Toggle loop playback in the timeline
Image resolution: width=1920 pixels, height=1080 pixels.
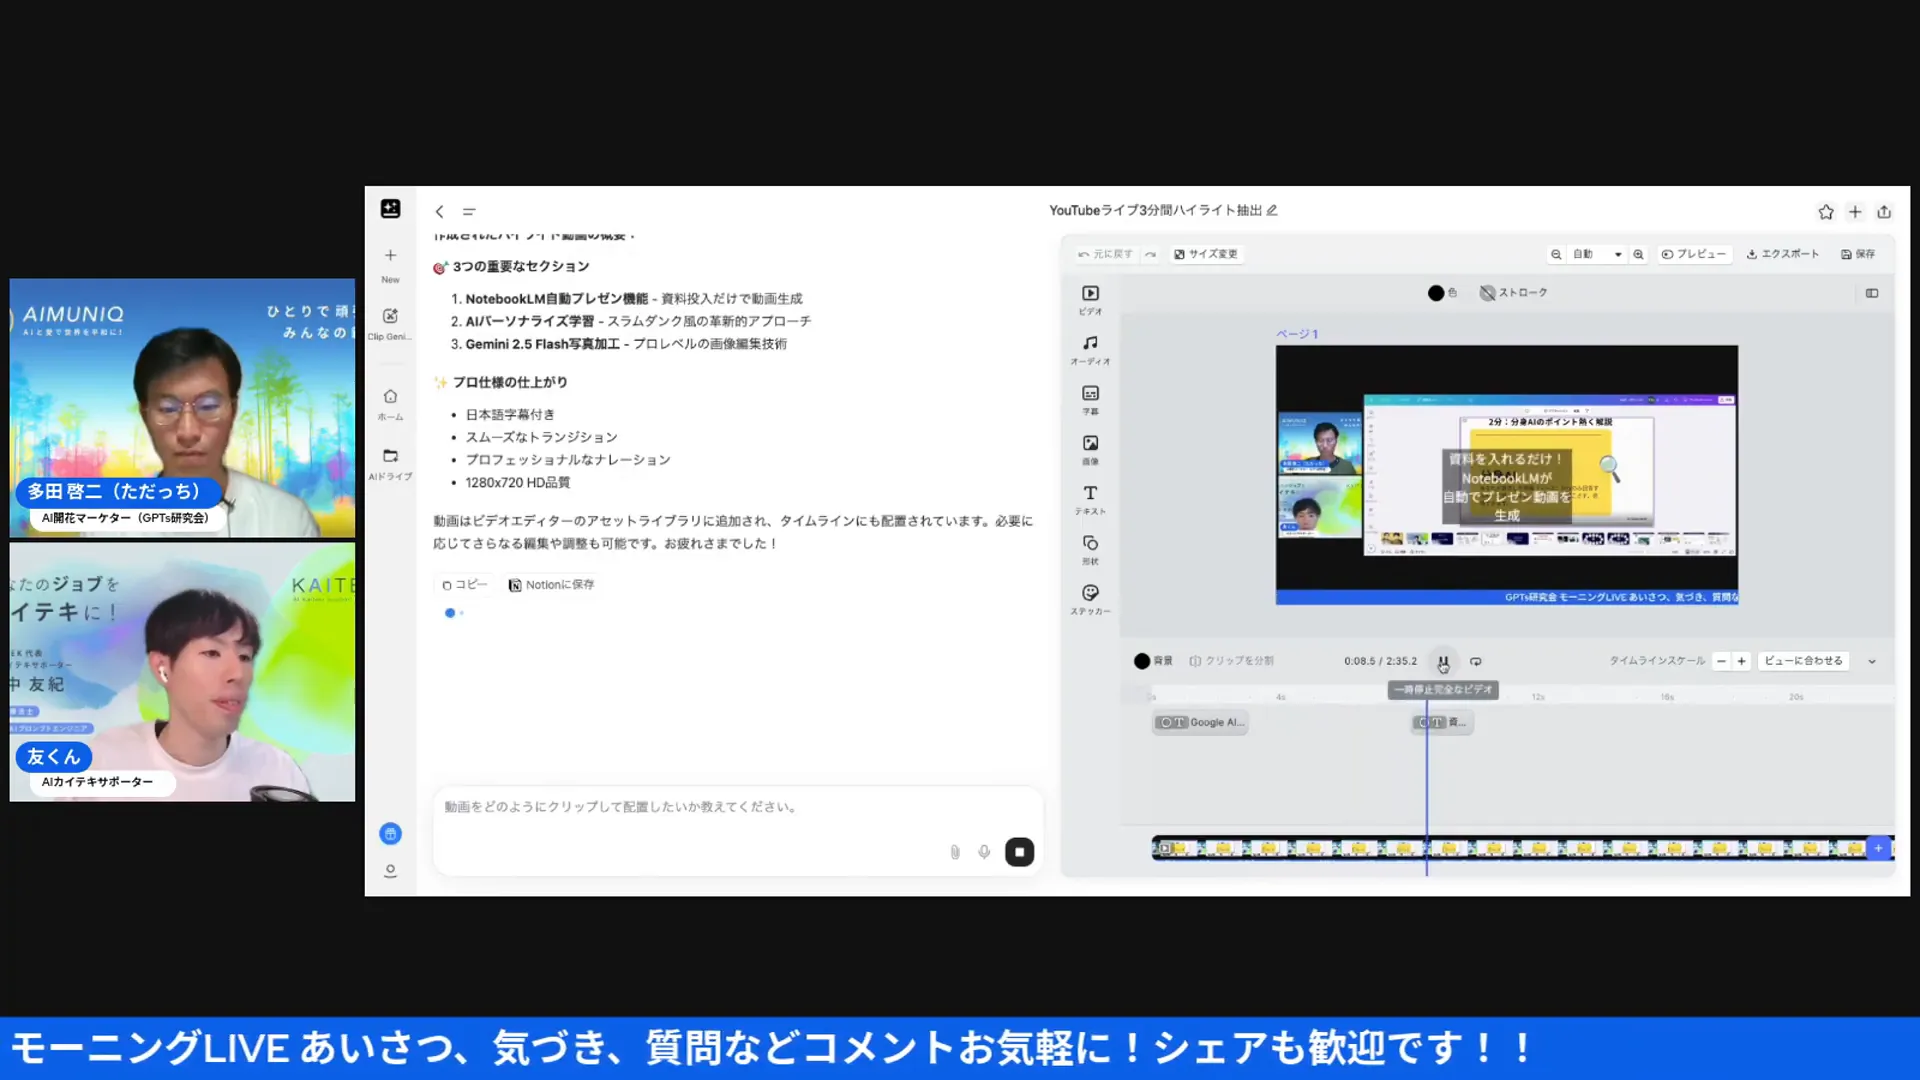(1476, 661)
